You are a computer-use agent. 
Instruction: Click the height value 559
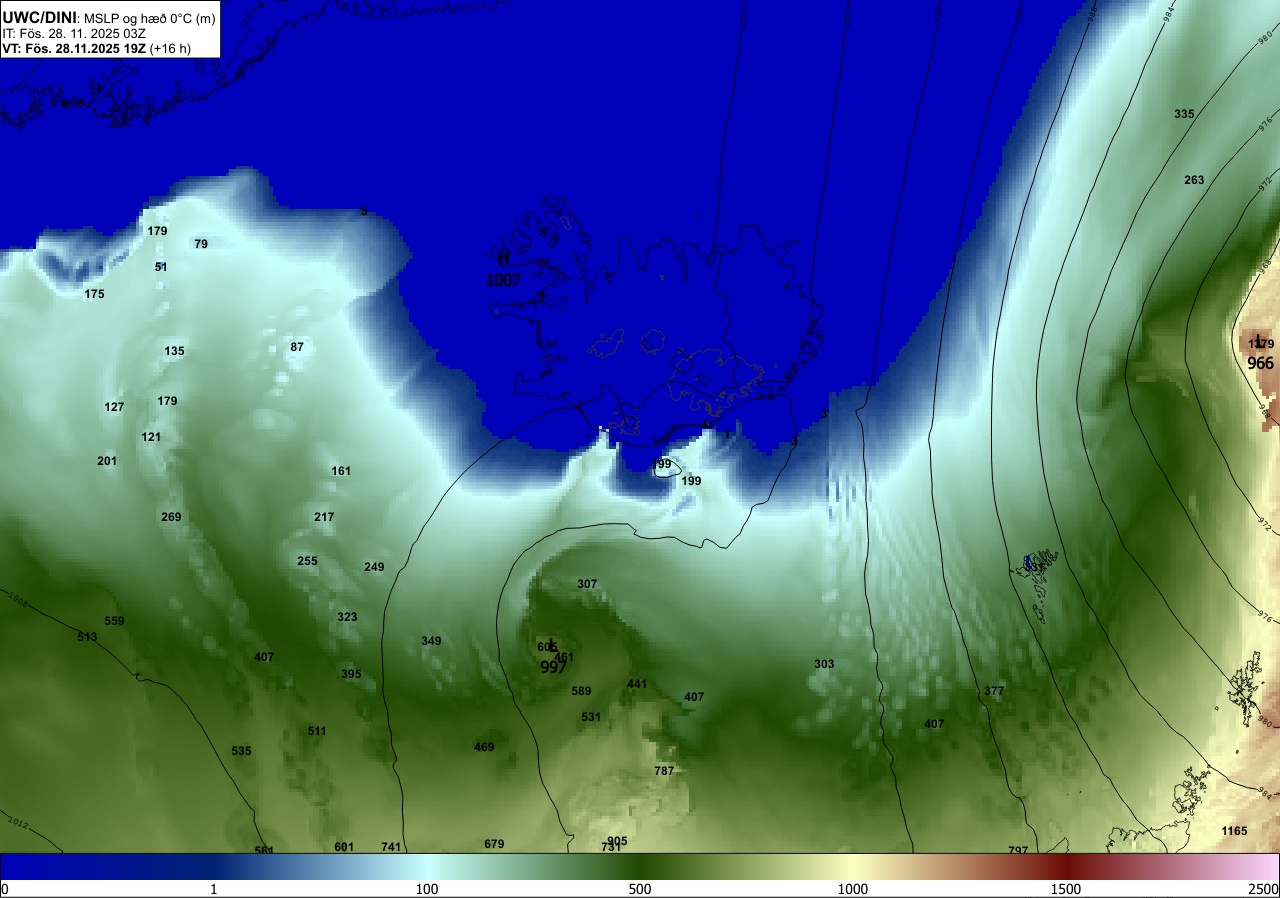coord(114,621)
